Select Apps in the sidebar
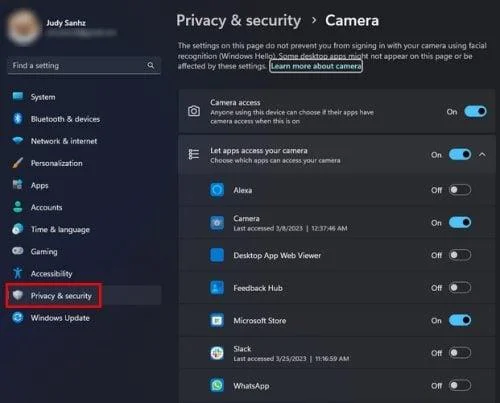500x403 pixels. click(85, 185)
